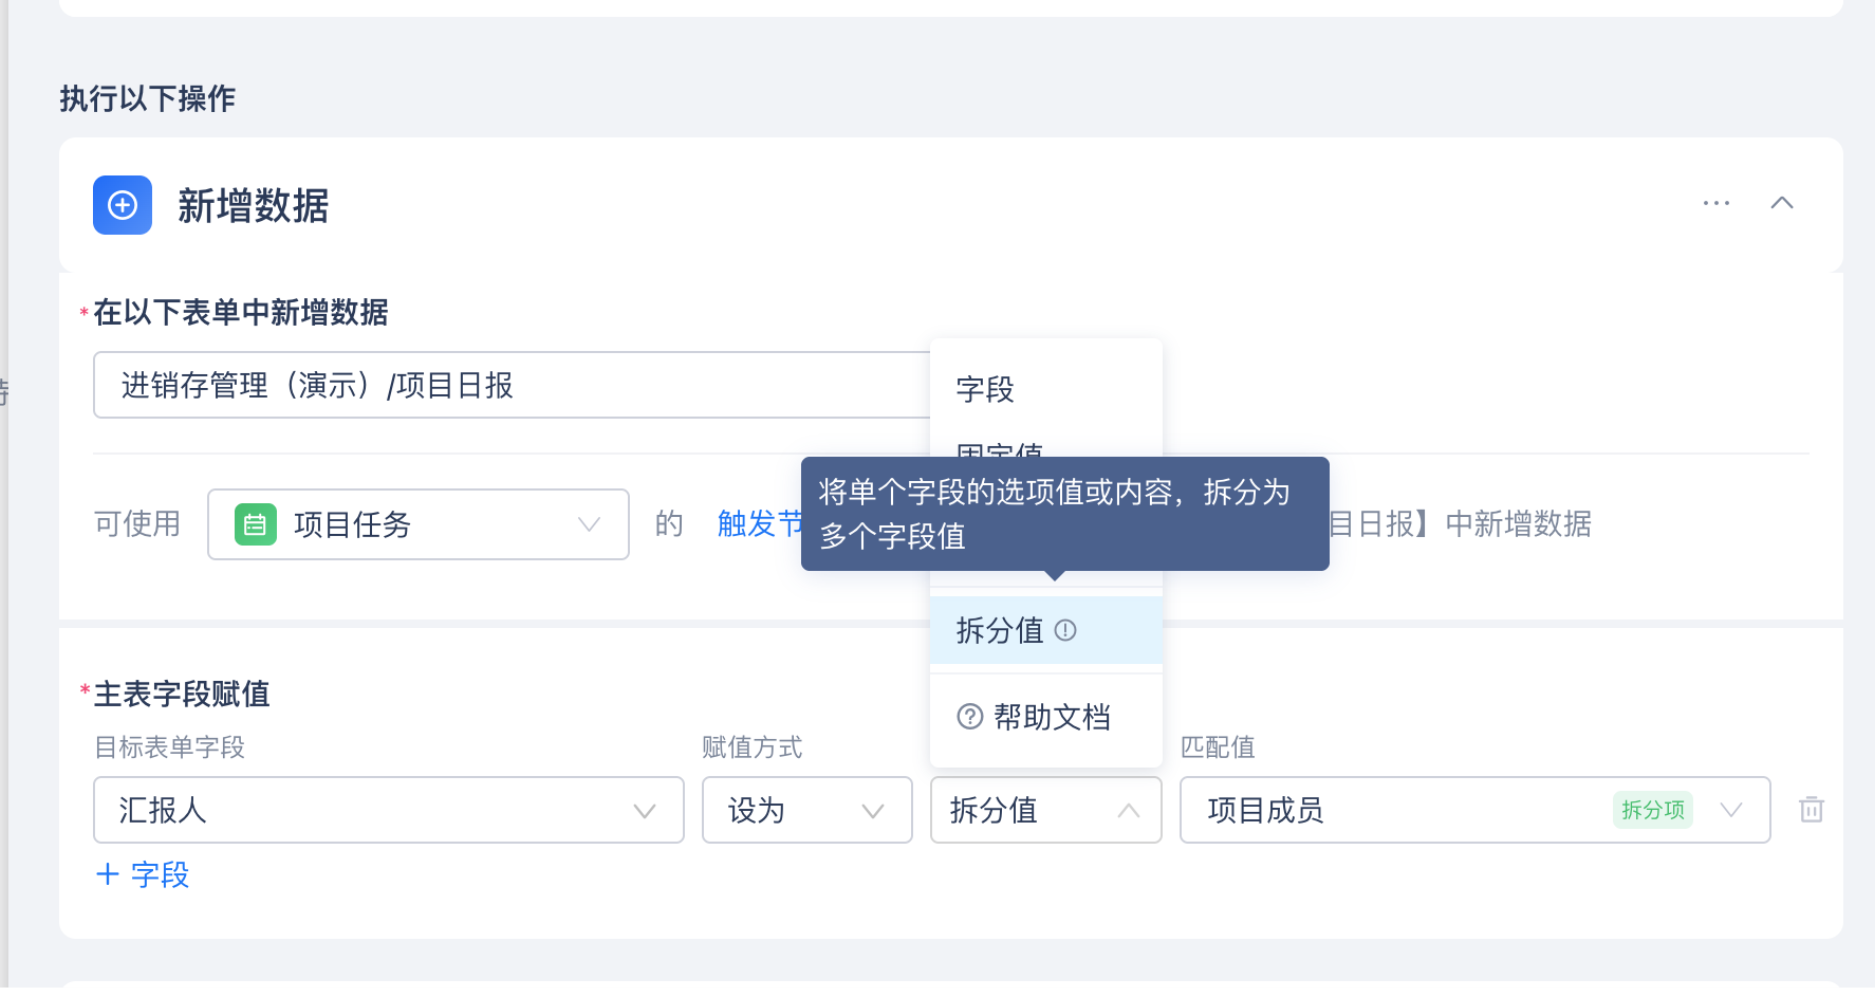Screen dimensions: 1875x988
Task: Open the 项目任务 dropdown
Action: pos(418,524)
